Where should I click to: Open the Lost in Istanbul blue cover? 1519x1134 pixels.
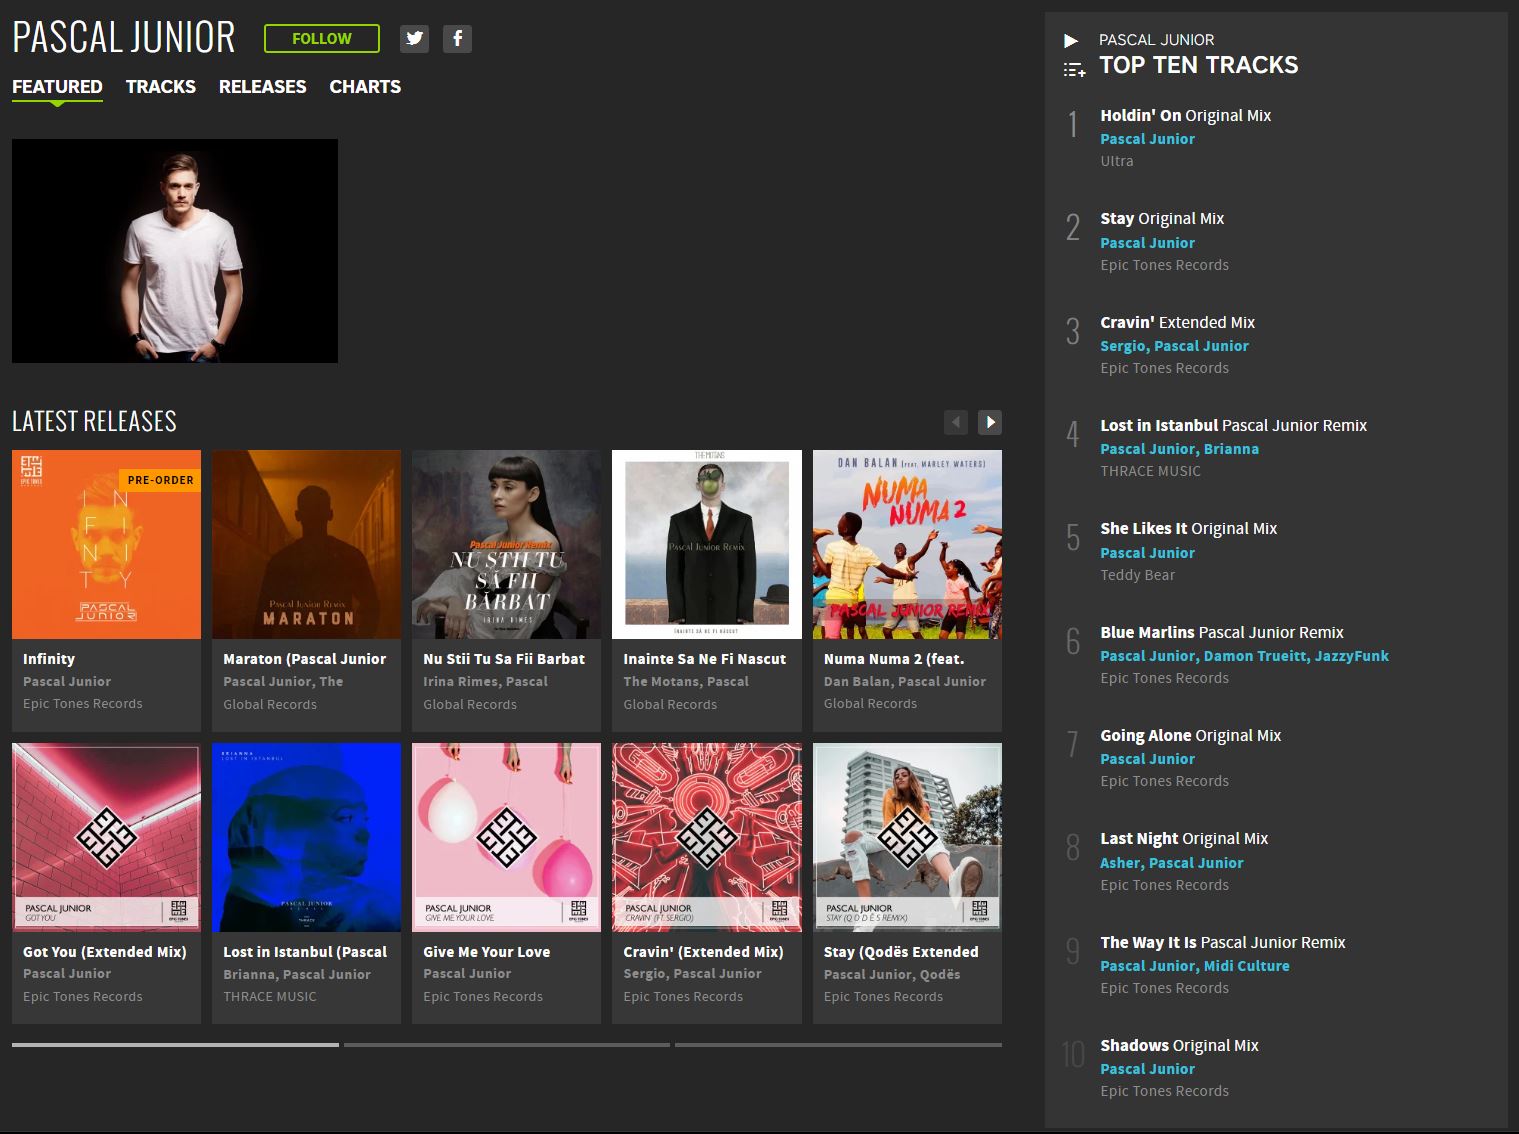pyautogui.click(x=307, y=837)
